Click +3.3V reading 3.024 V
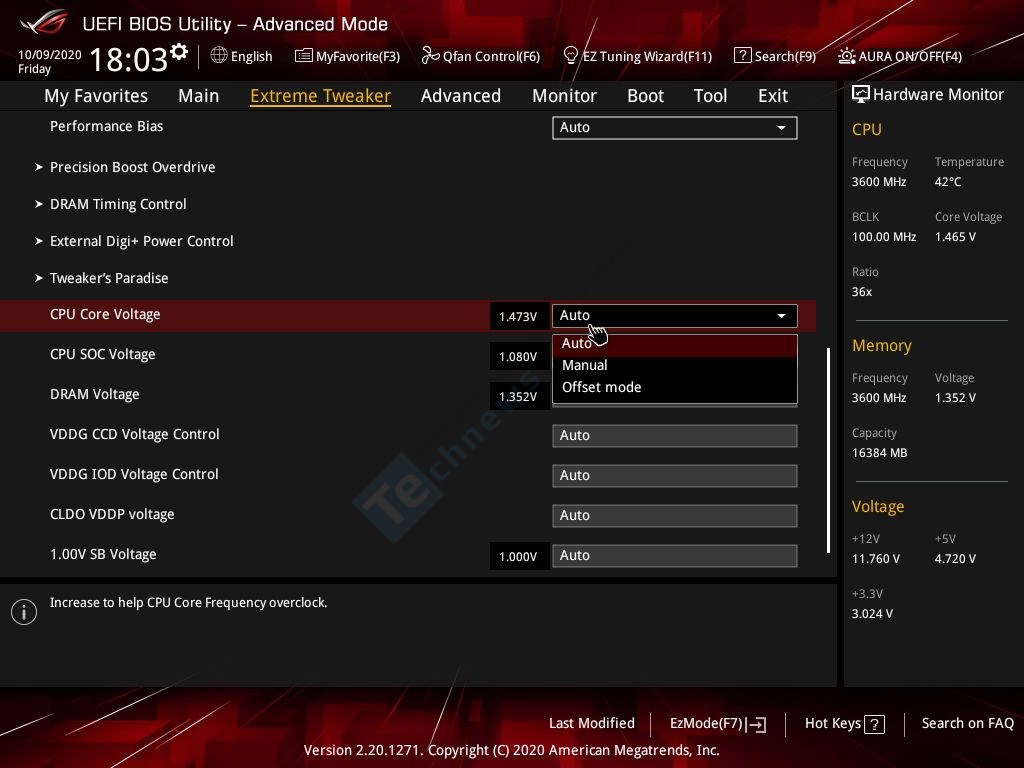The height and width of the screenshot is (768, 1024). 872,614
